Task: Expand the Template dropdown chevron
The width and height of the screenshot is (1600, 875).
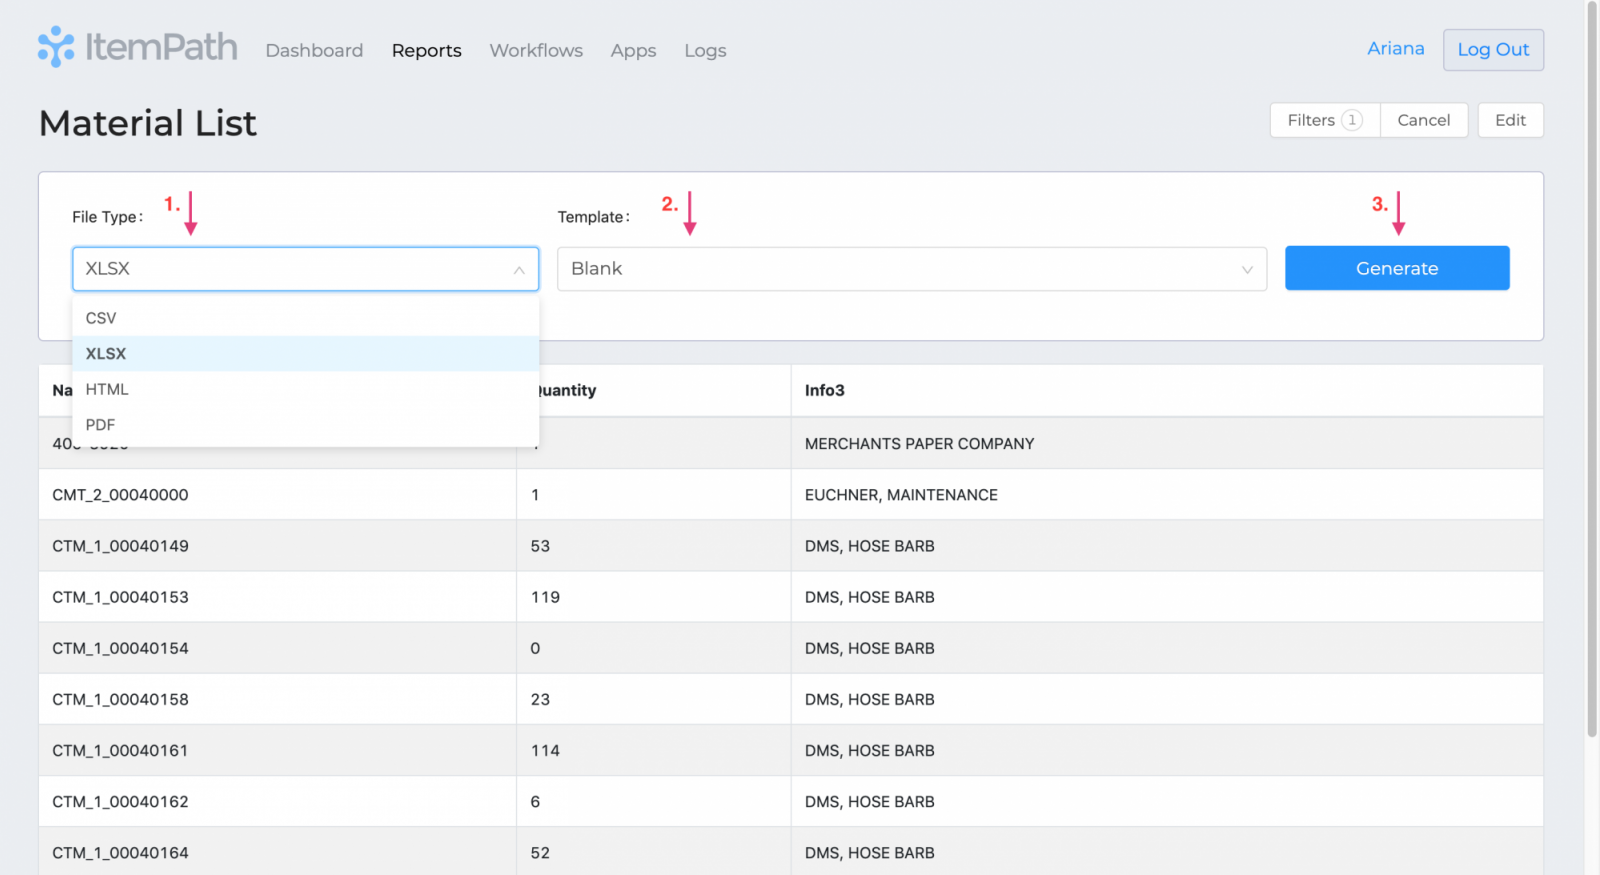Action: tap(1247, 270)
